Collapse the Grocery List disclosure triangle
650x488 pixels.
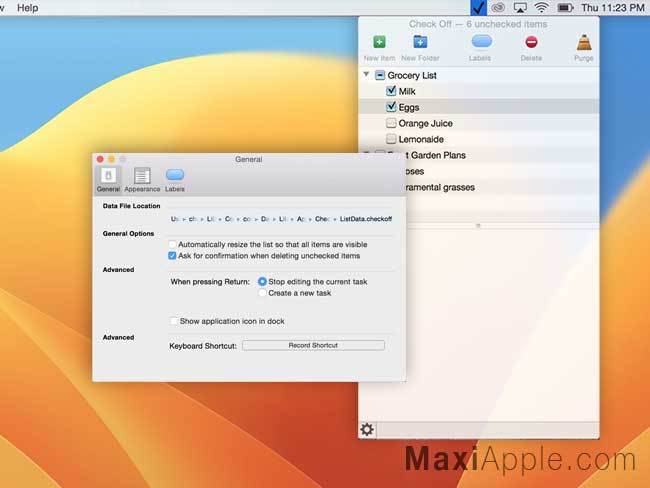[x=366, y=74]
